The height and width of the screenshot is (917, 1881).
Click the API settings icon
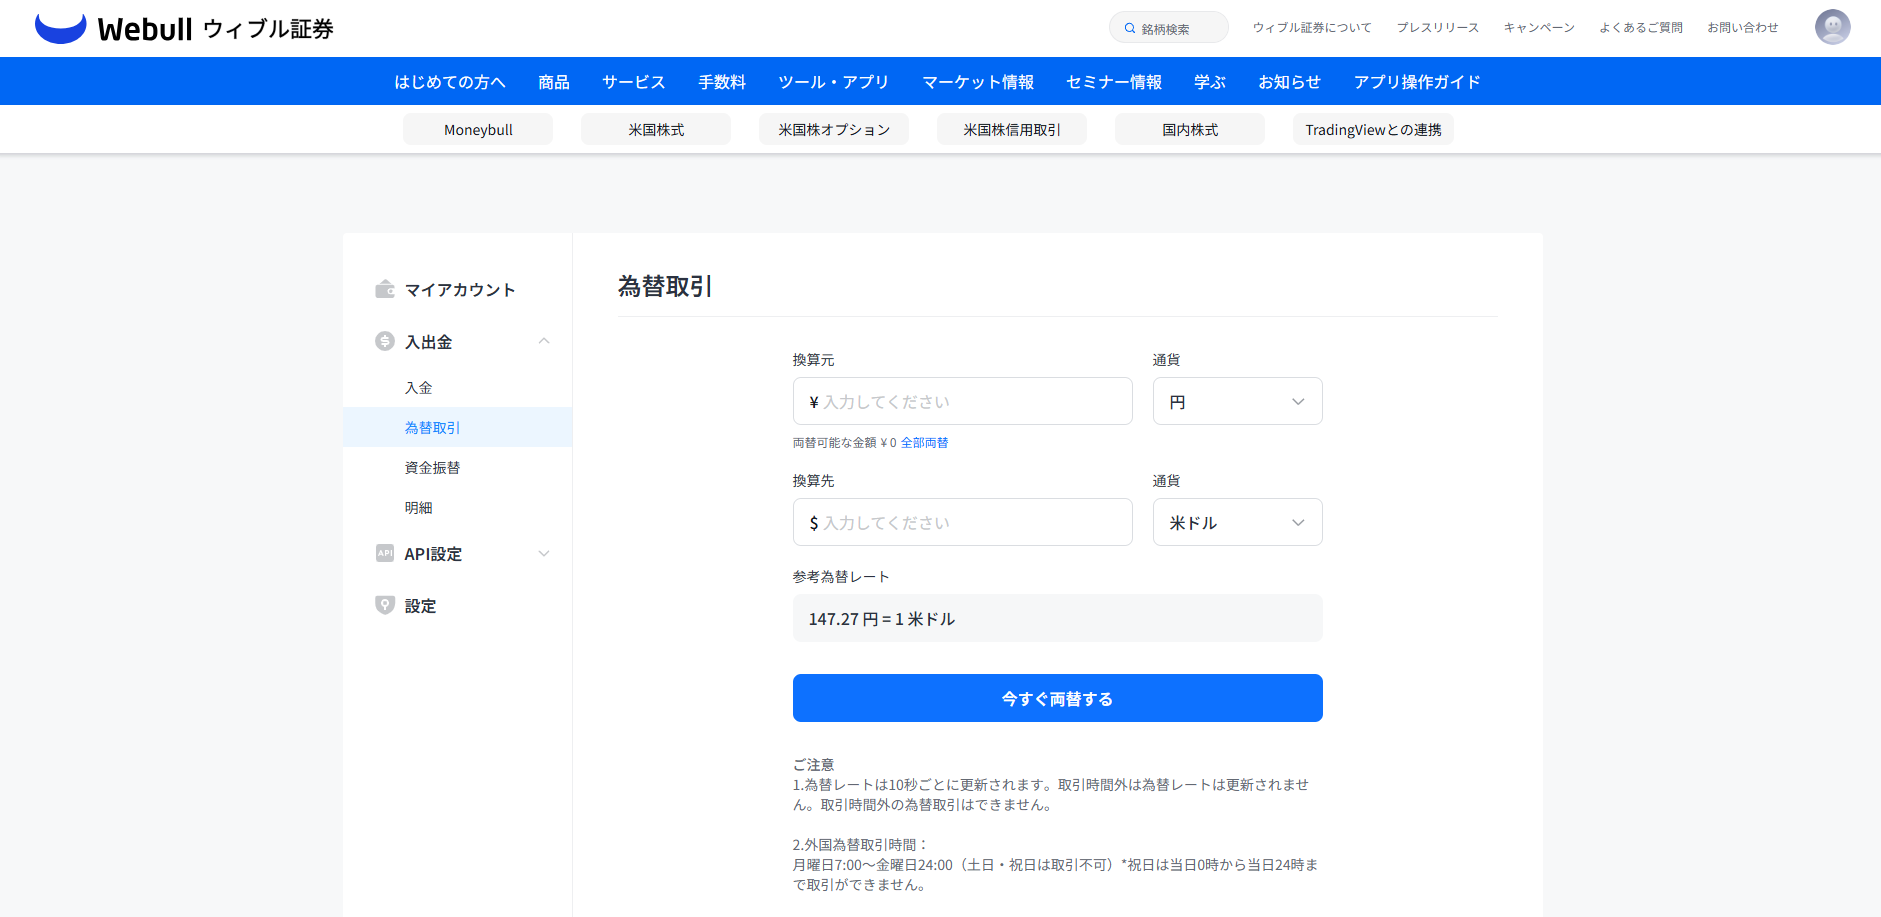(x=385, y=553)
